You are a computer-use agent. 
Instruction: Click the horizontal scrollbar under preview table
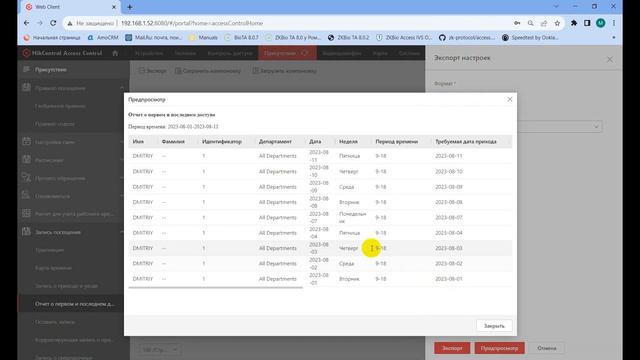[216, 287]
